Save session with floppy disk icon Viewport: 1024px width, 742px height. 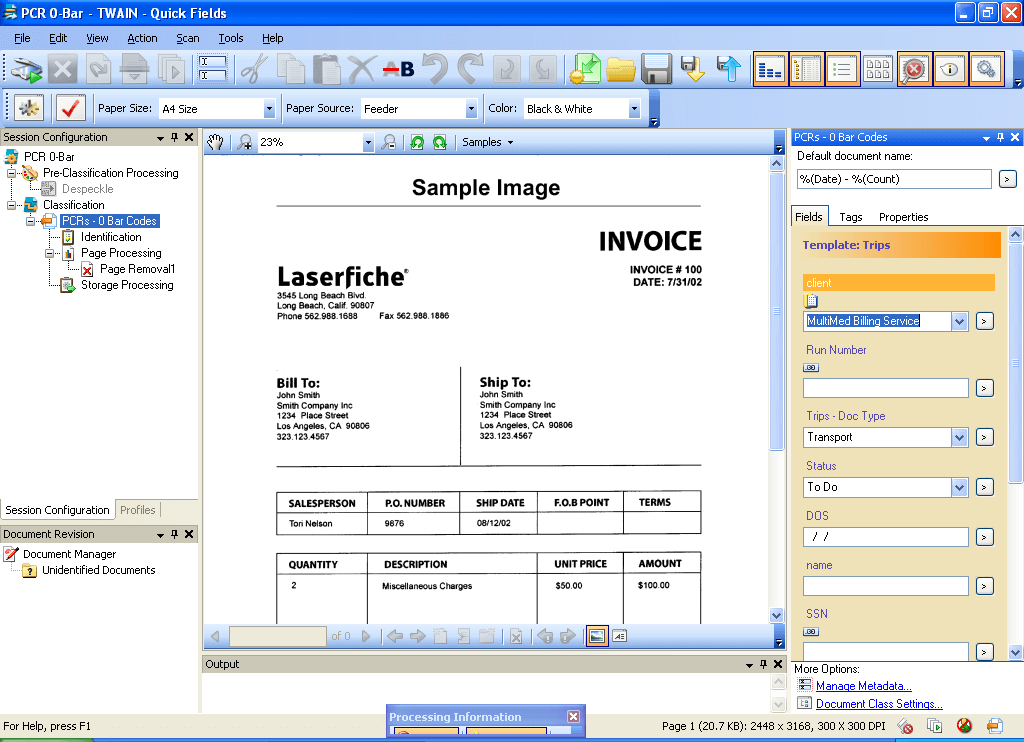tap(656, 69)
